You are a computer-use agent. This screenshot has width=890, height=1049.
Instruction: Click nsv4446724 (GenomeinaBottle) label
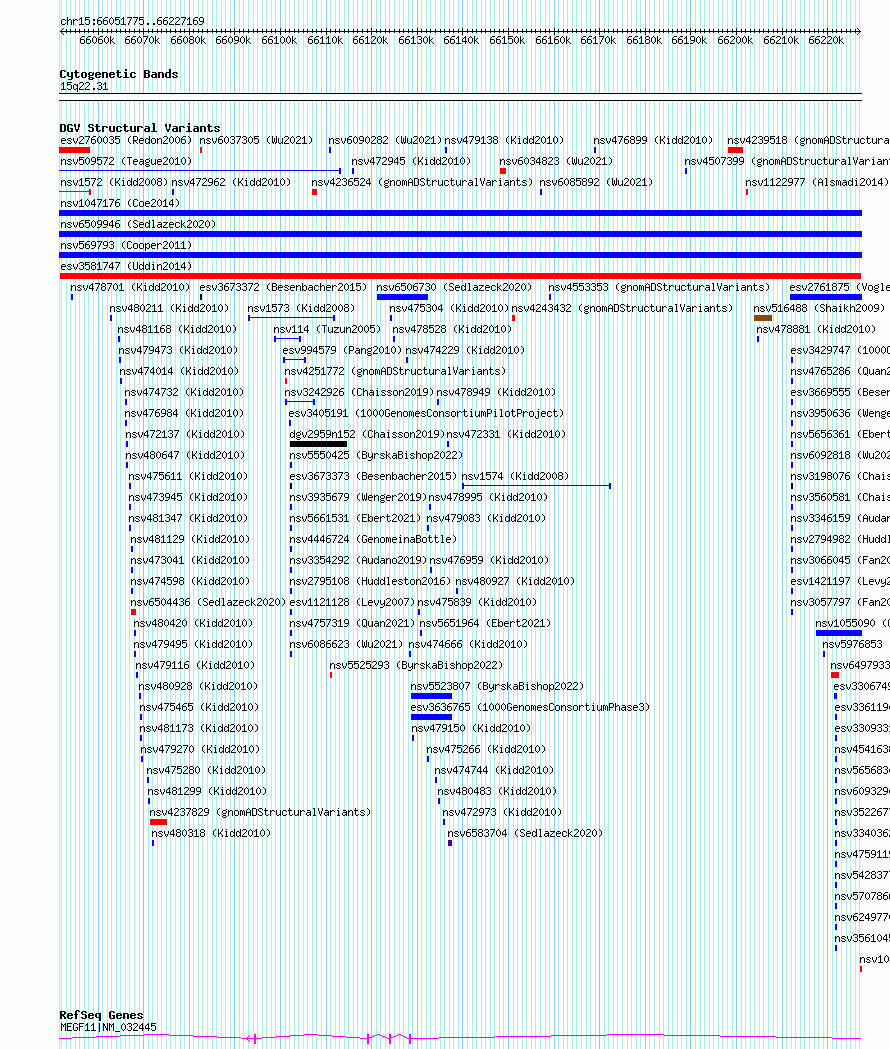[x=373, y=539]
